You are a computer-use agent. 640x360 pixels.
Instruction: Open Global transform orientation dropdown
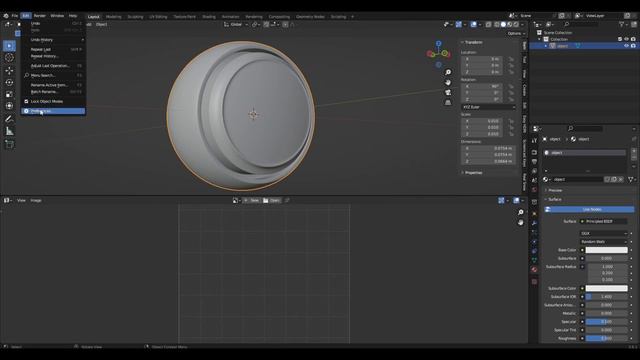(x=236, y=24)
